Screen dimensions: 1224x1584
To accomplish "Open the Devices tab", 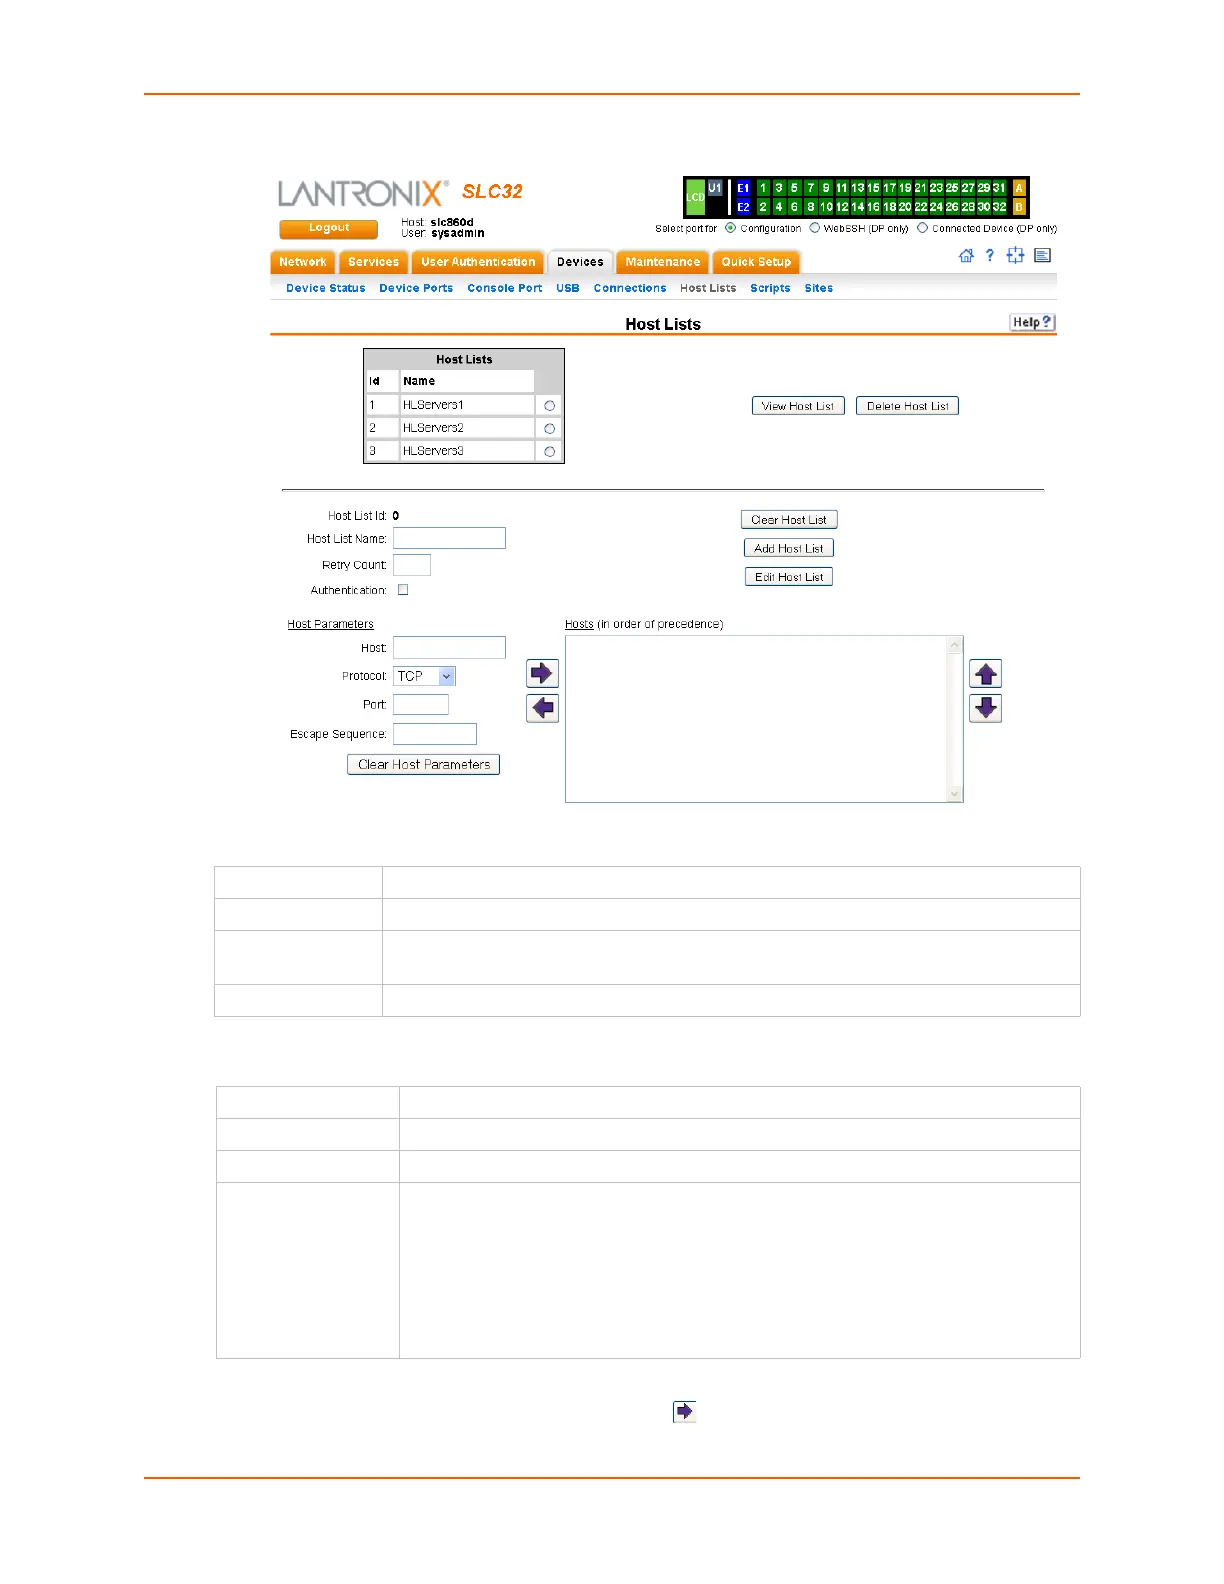I will coord(580,262).
